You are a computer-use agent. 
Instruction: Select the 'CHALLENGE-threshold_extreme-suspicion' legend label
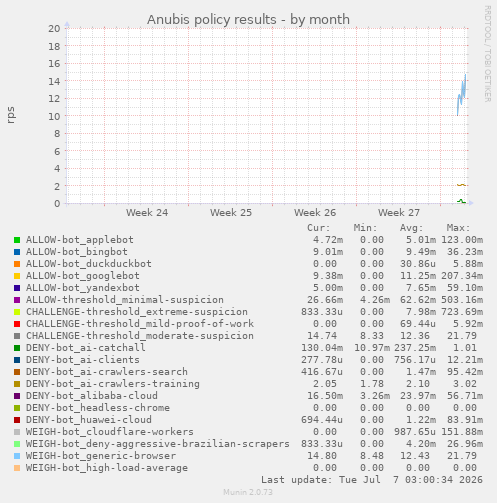137,312
